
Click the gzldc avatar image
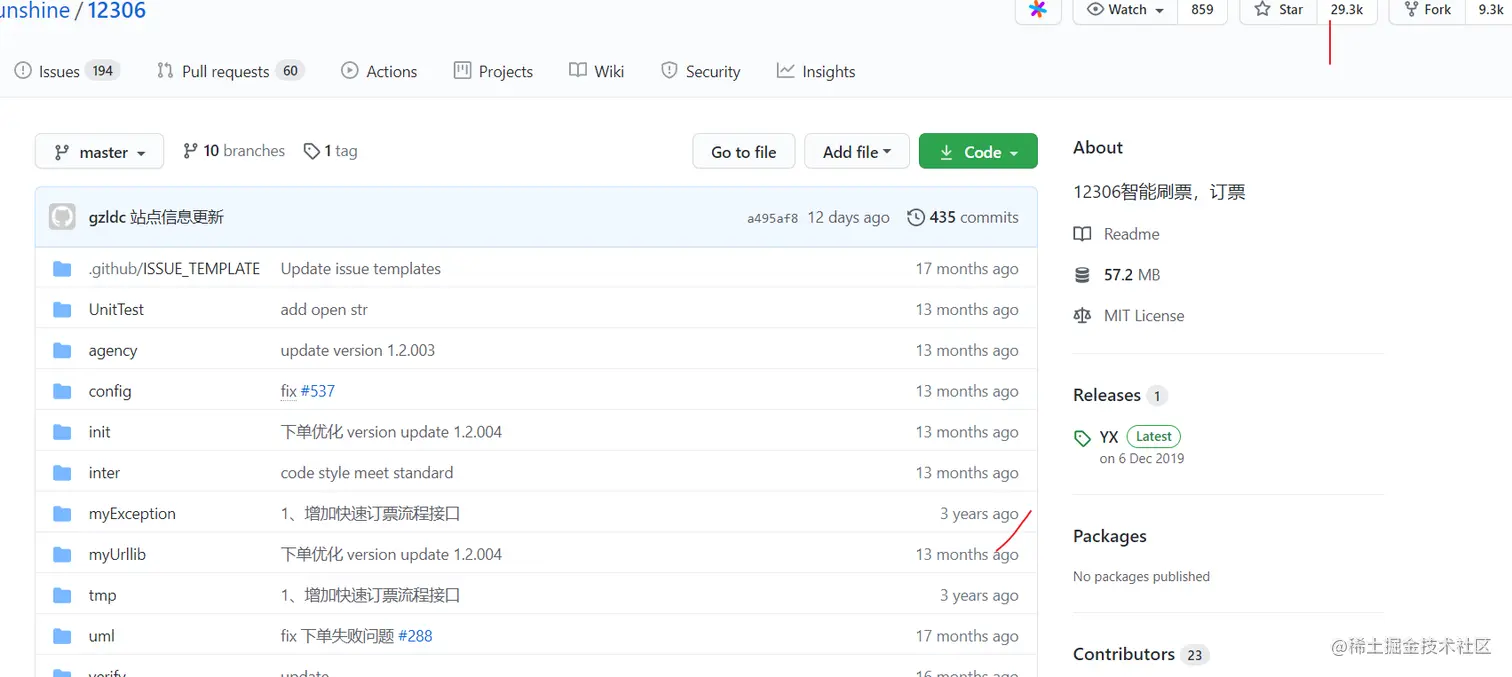click(62, 217)
